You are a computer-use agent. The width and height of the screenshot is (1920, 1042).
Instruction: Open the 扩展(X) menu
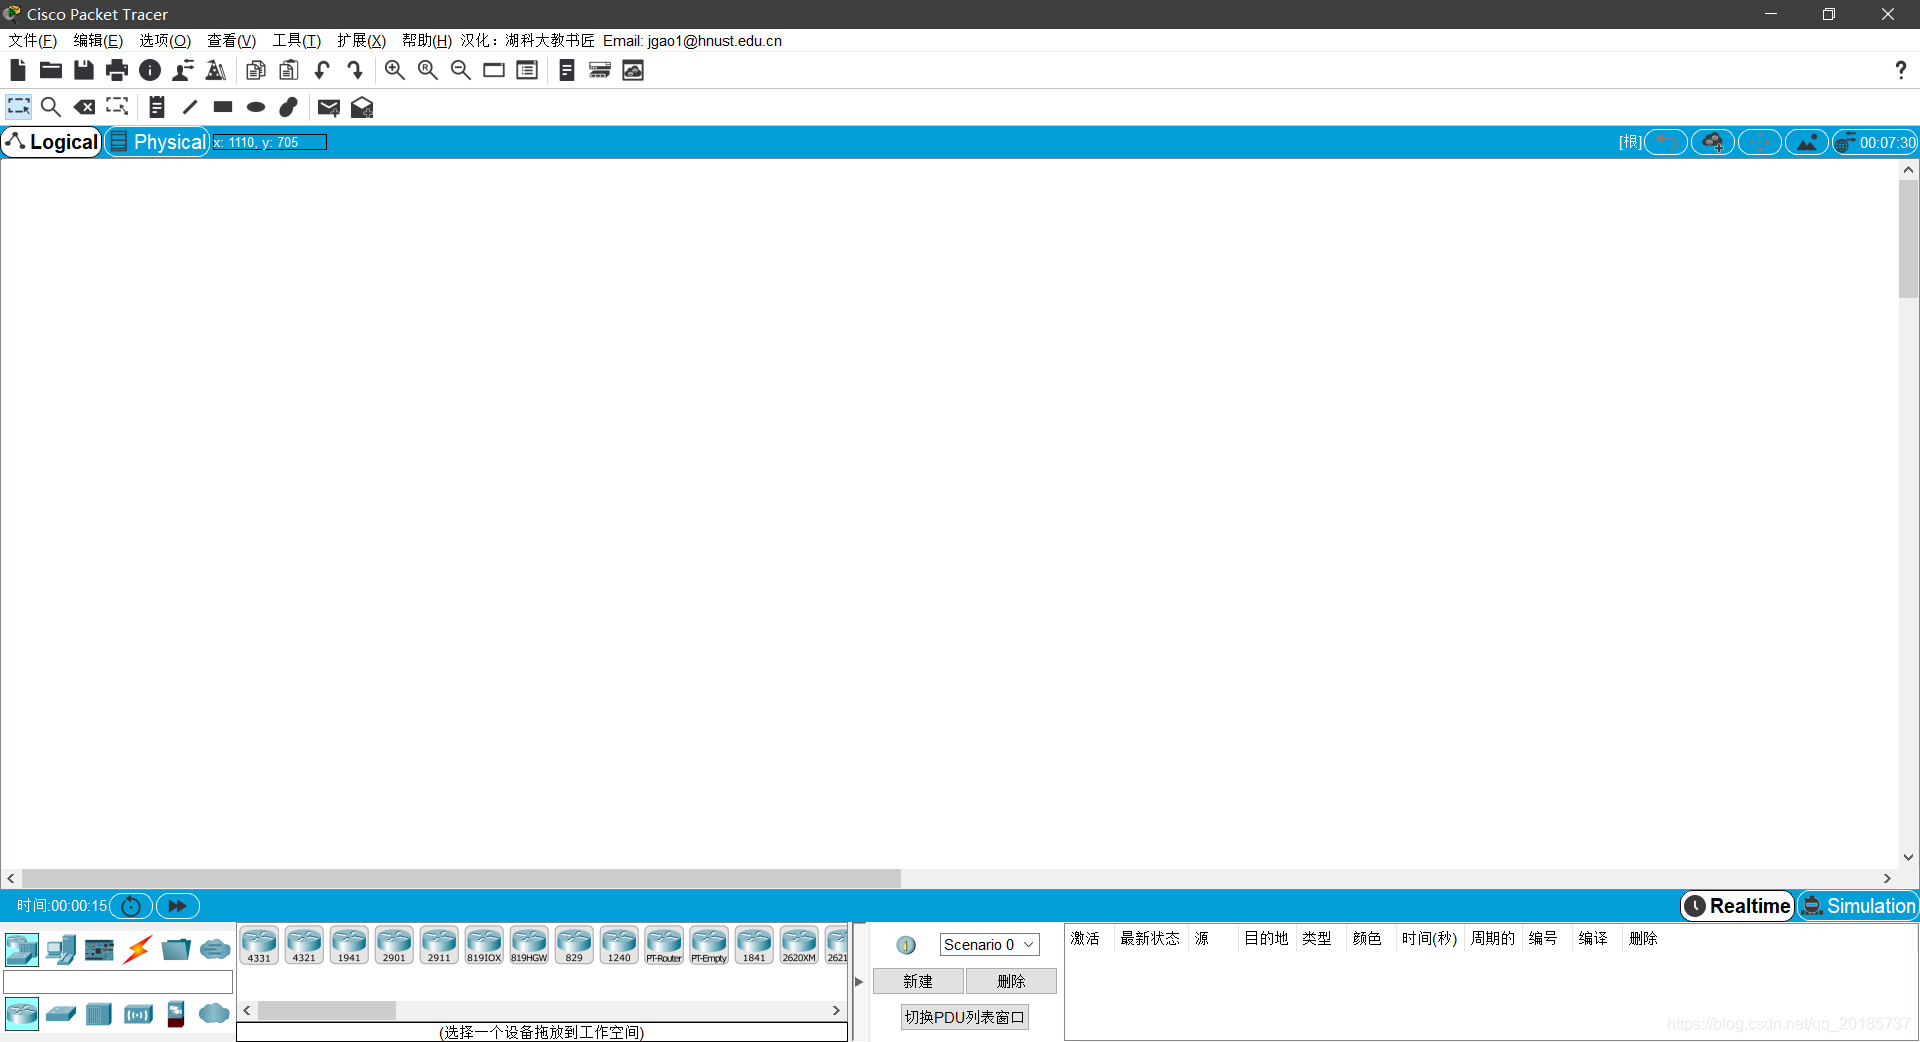click(361, 41)
